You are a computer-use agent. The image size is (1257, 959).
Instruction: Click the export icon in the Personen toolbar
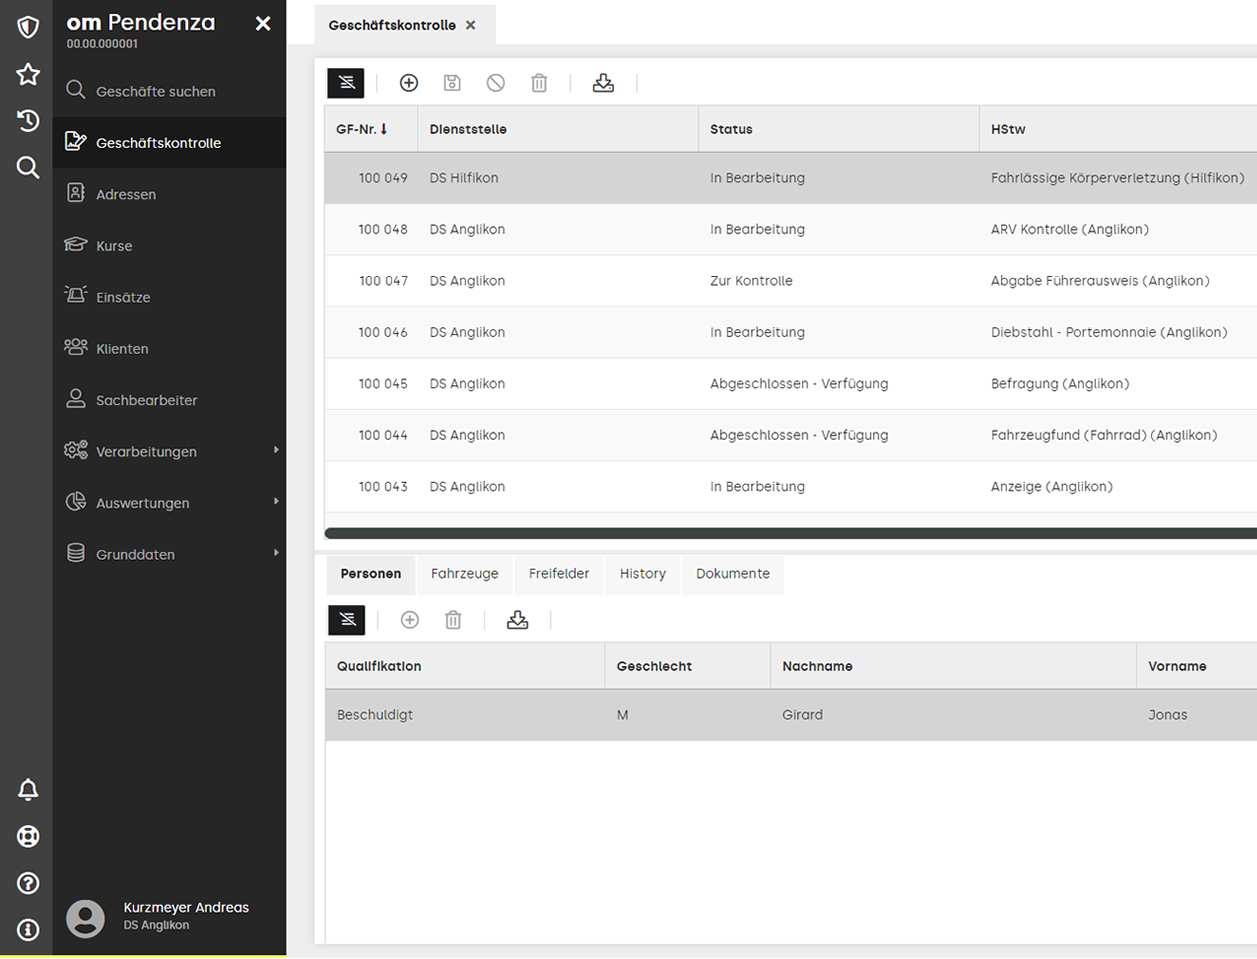[517, 620]
